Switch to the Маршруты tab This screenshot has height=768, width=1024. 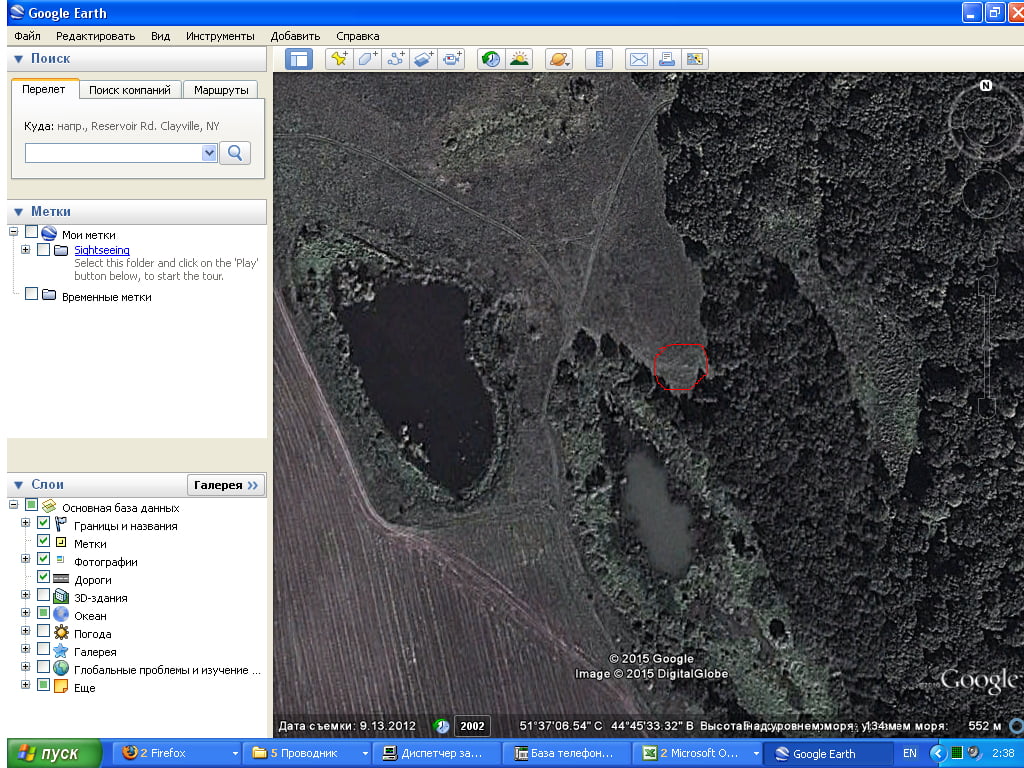[221, 90]
